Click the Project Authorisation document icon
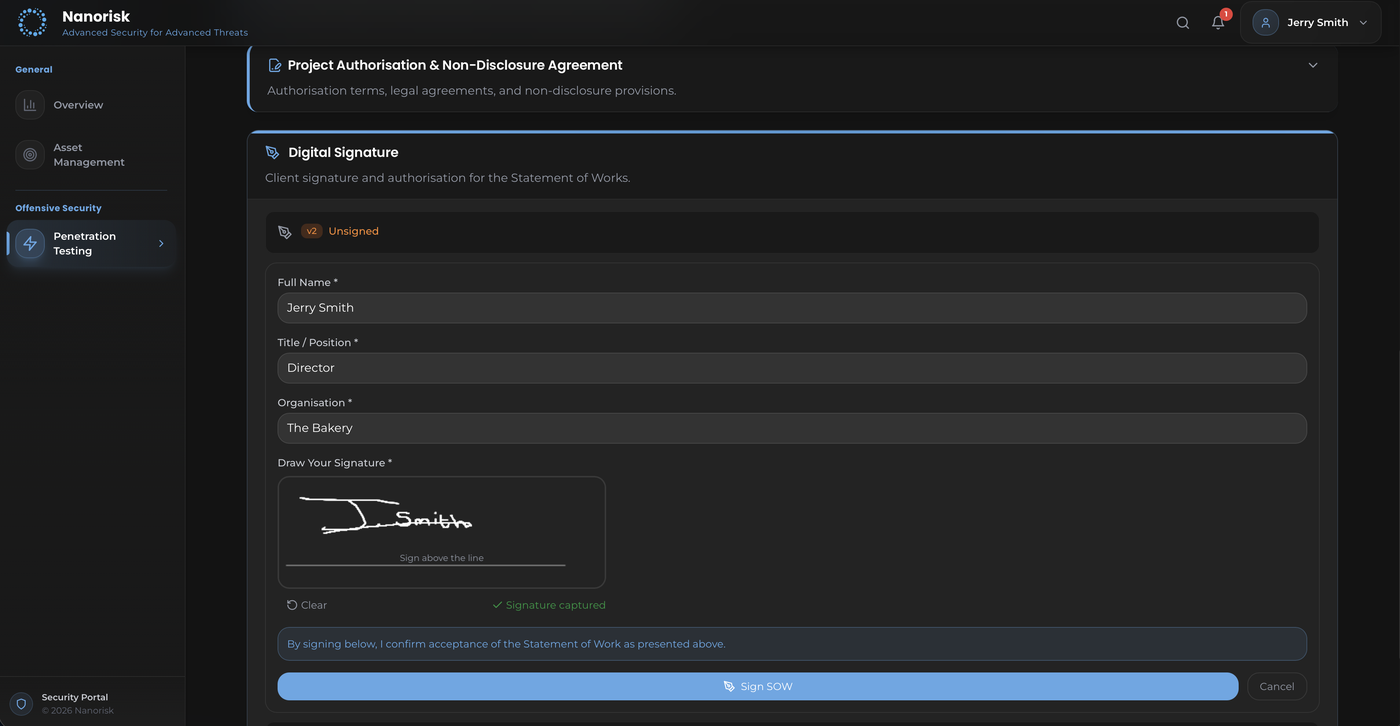 [x=273, y=64]
